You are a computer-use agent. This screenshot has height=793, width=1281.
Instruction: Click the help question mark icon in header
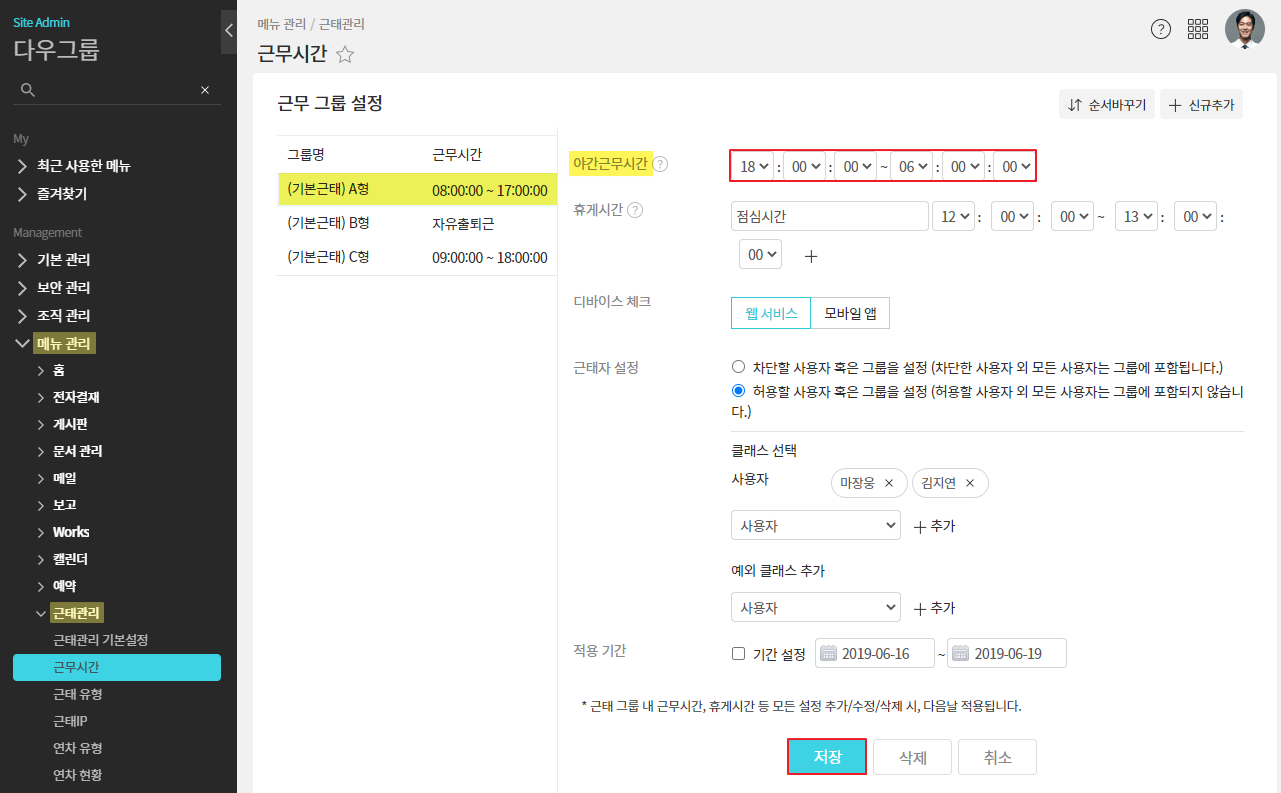coord(1160,29)
